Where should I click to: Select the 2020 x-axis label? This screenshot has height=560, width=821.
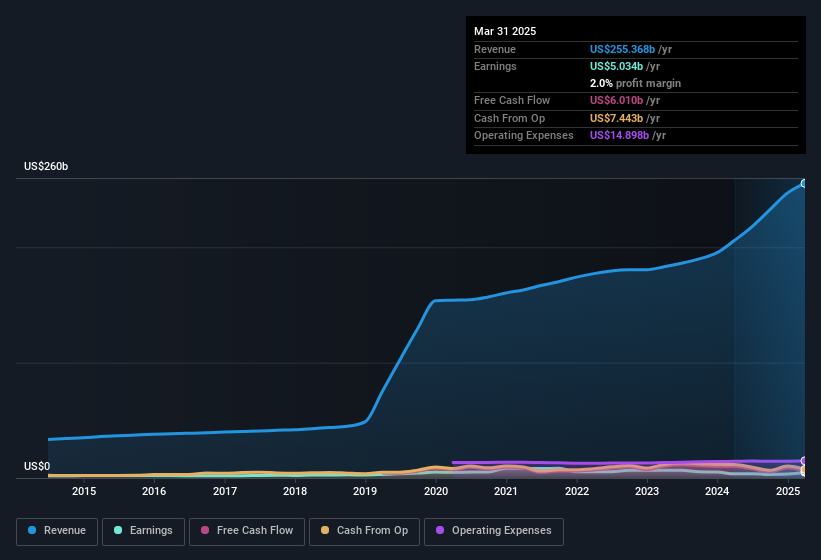(x=436, y=491)
